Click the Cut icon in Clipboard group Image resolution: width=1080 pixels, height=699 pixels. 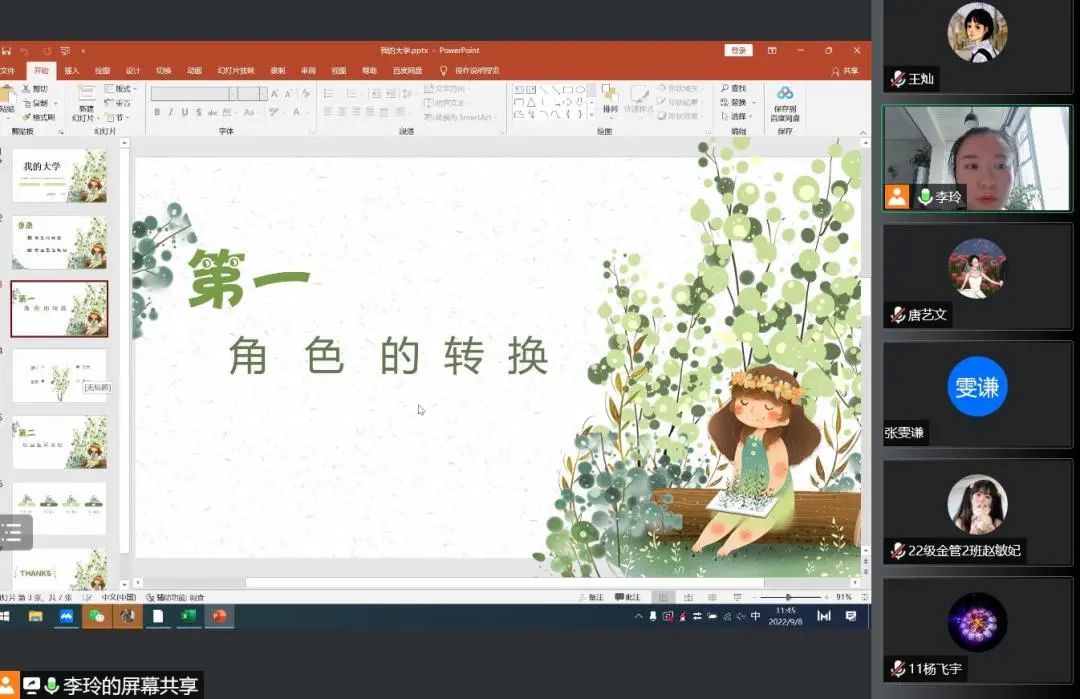[36, 89]
